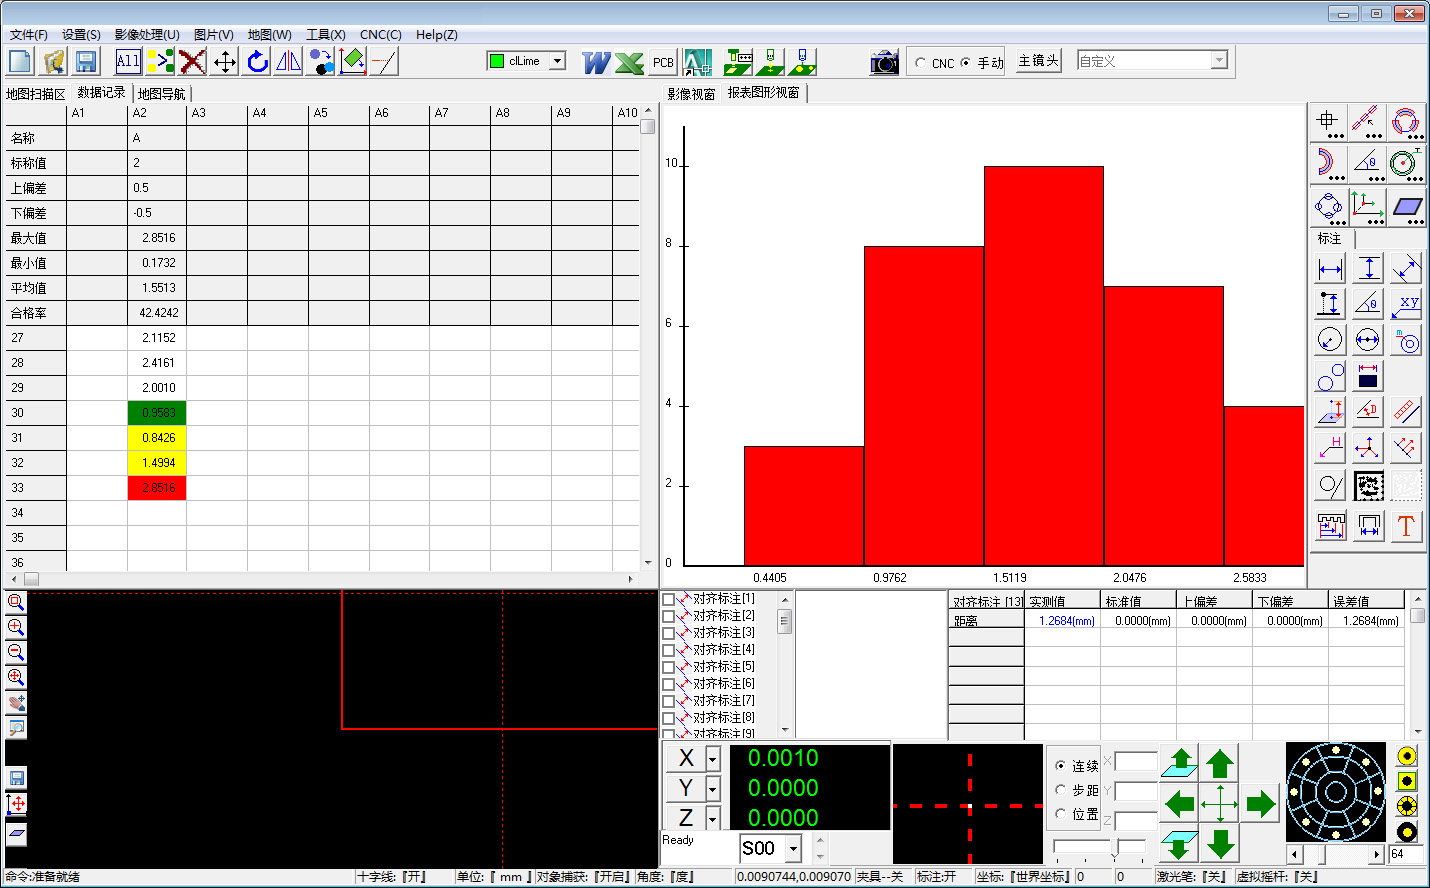
Task: Expand the S00 dropdown
Action: 793,849
